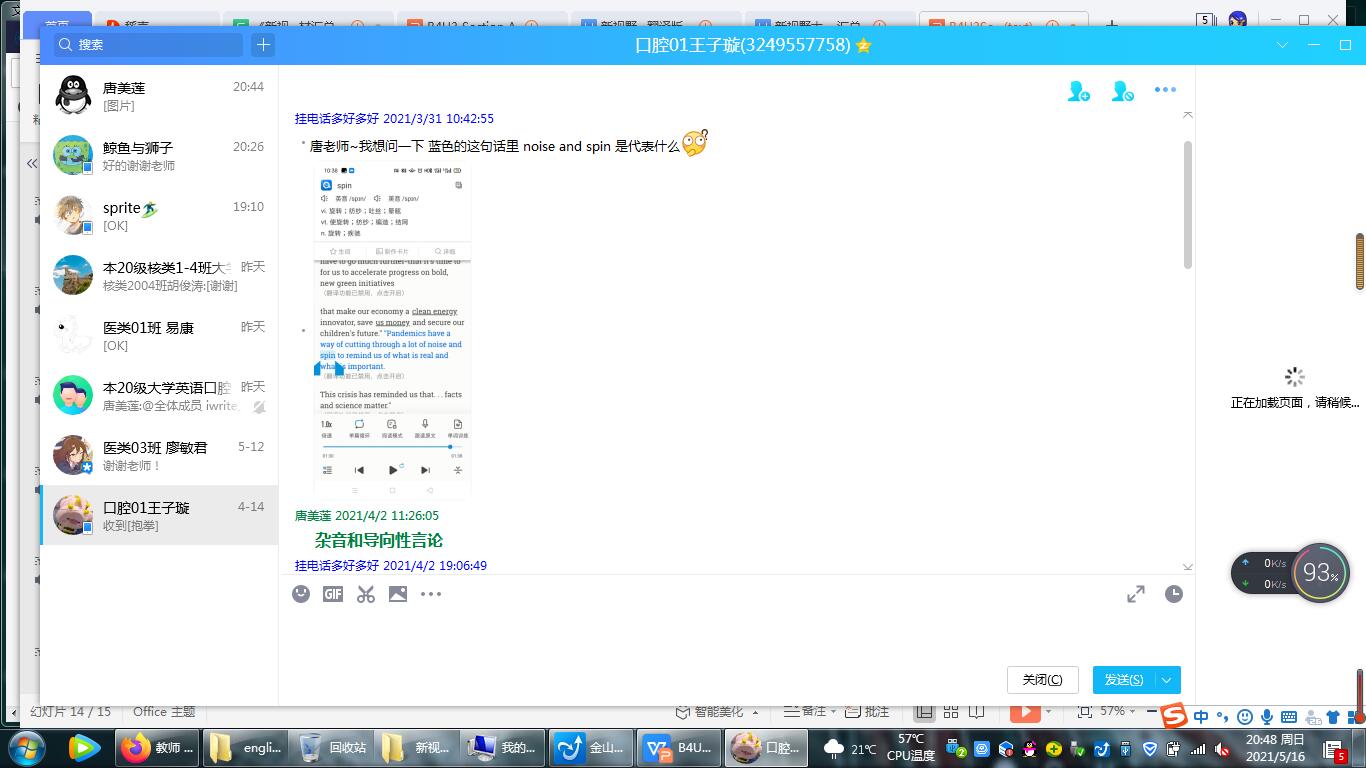
Task: Click the taskbar clock showing 20:48
Action: pos(1275,748)
